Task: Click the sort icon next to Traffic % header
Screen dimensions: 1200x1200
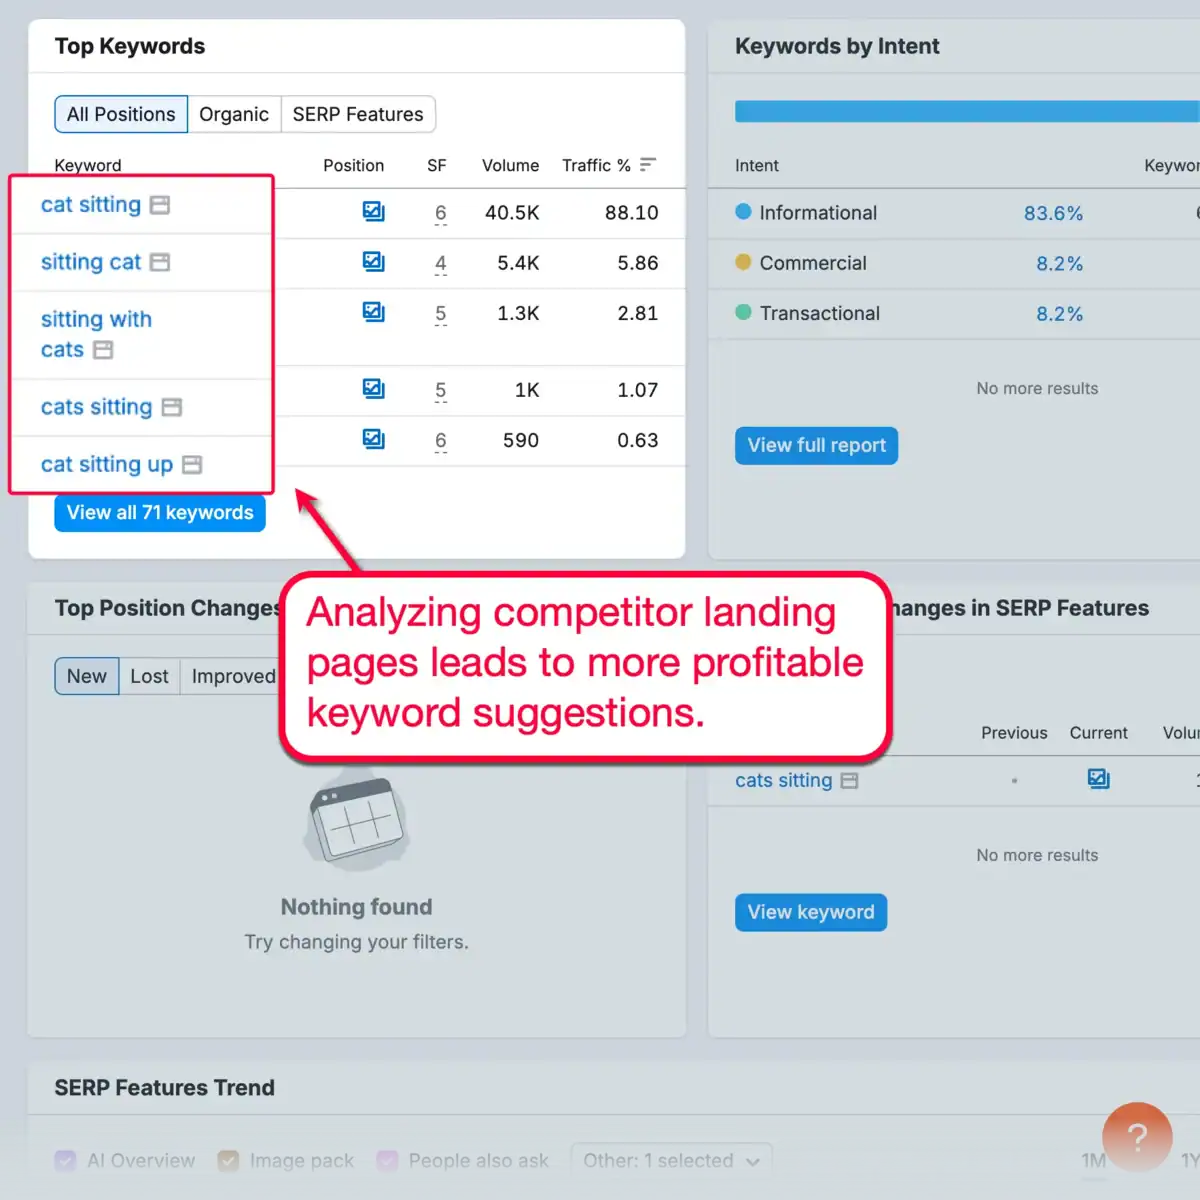Action: tap(647, 165)
